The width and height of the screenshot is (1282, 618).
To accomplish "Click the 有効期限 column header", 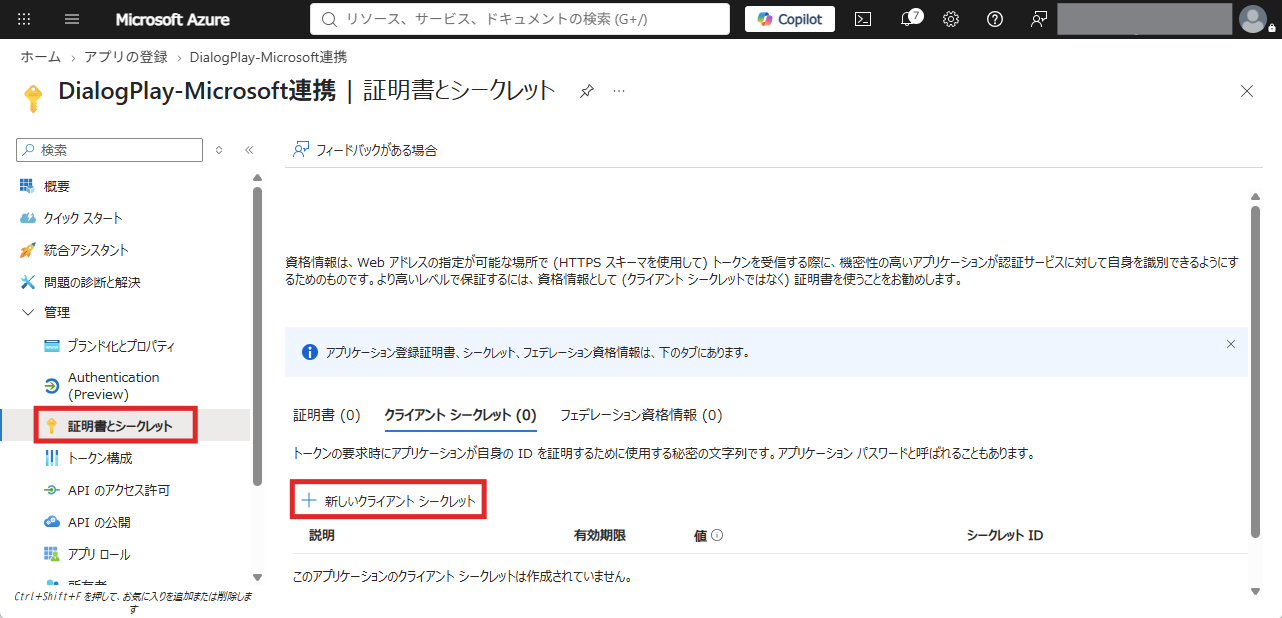I will point(599,535).
